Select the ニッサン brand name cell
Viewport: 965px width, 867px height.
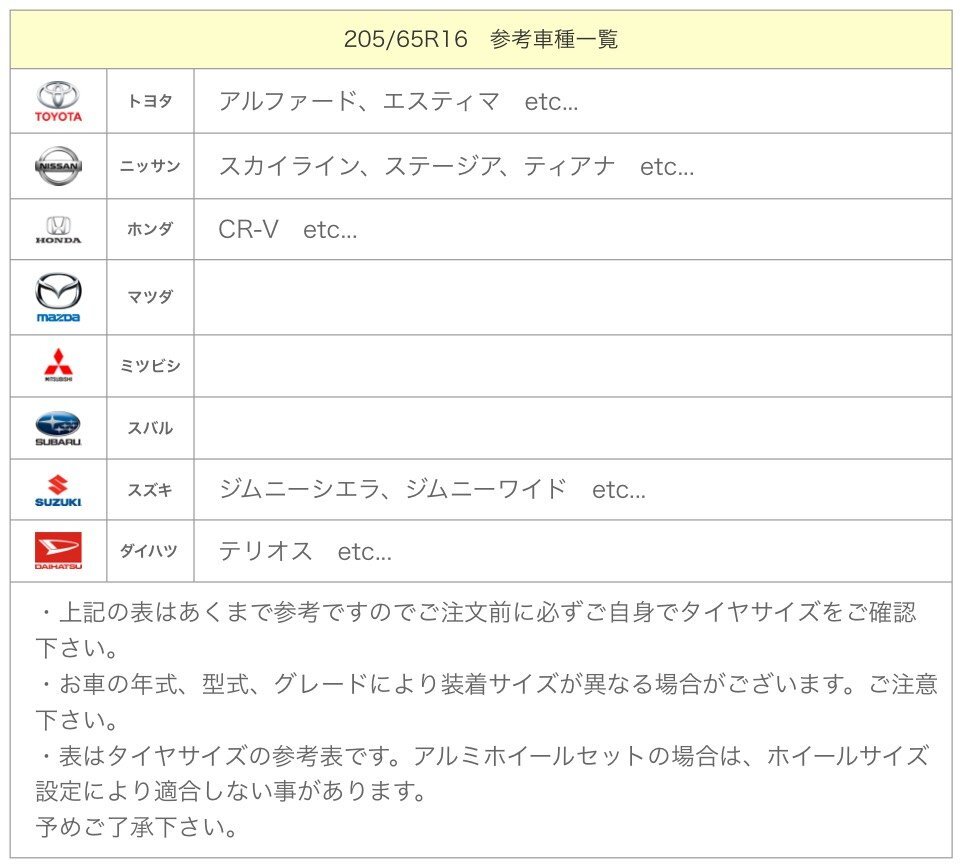[150, 166]
